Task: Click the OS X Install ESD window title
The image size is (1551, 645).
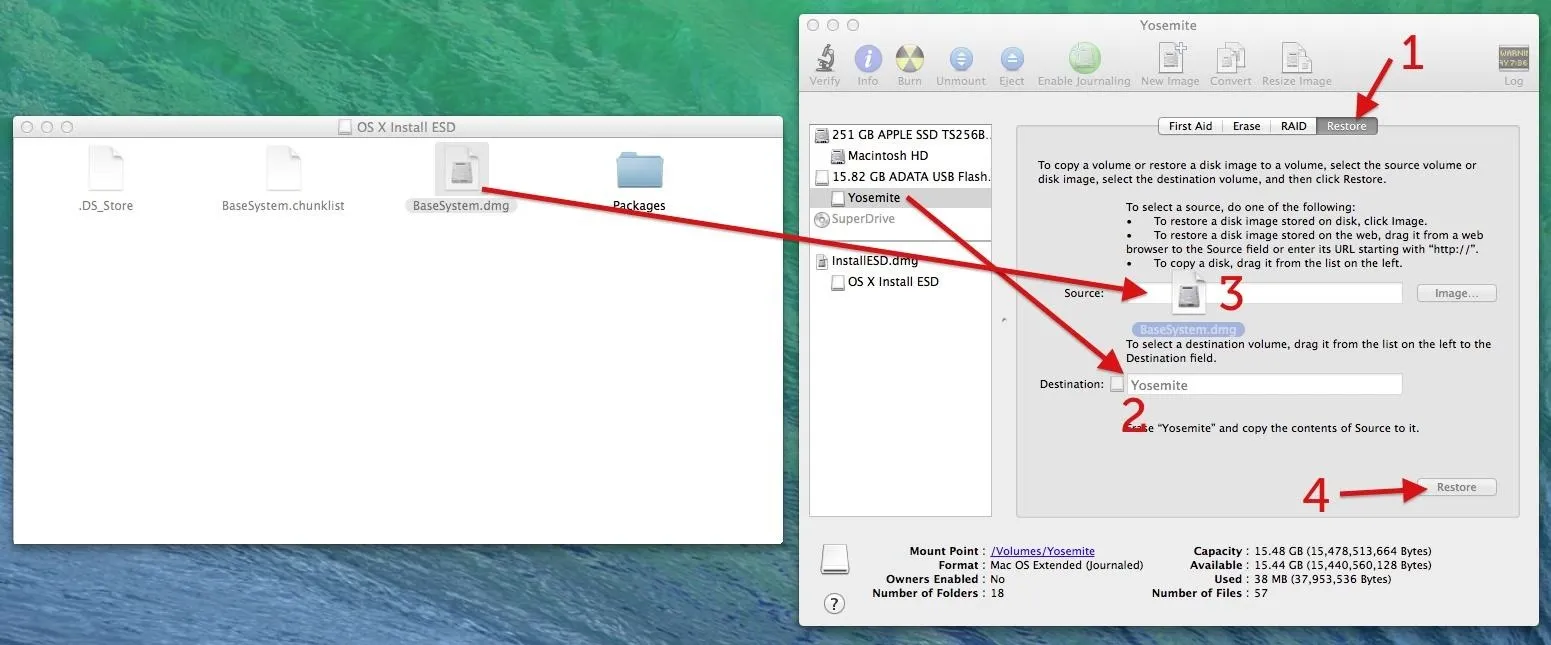Action: coord(406,127)
